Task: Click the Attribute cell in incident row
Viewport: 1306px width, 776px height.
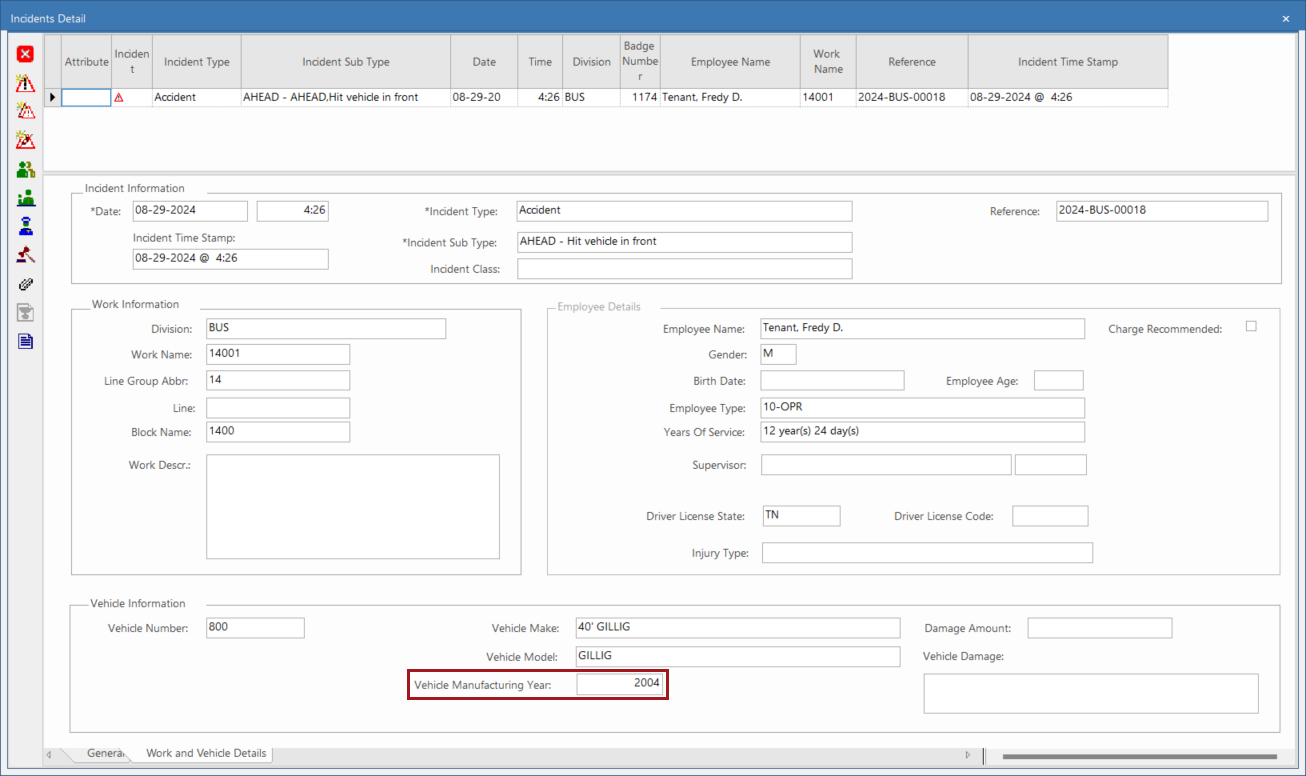Action: (x=86, y=98)
